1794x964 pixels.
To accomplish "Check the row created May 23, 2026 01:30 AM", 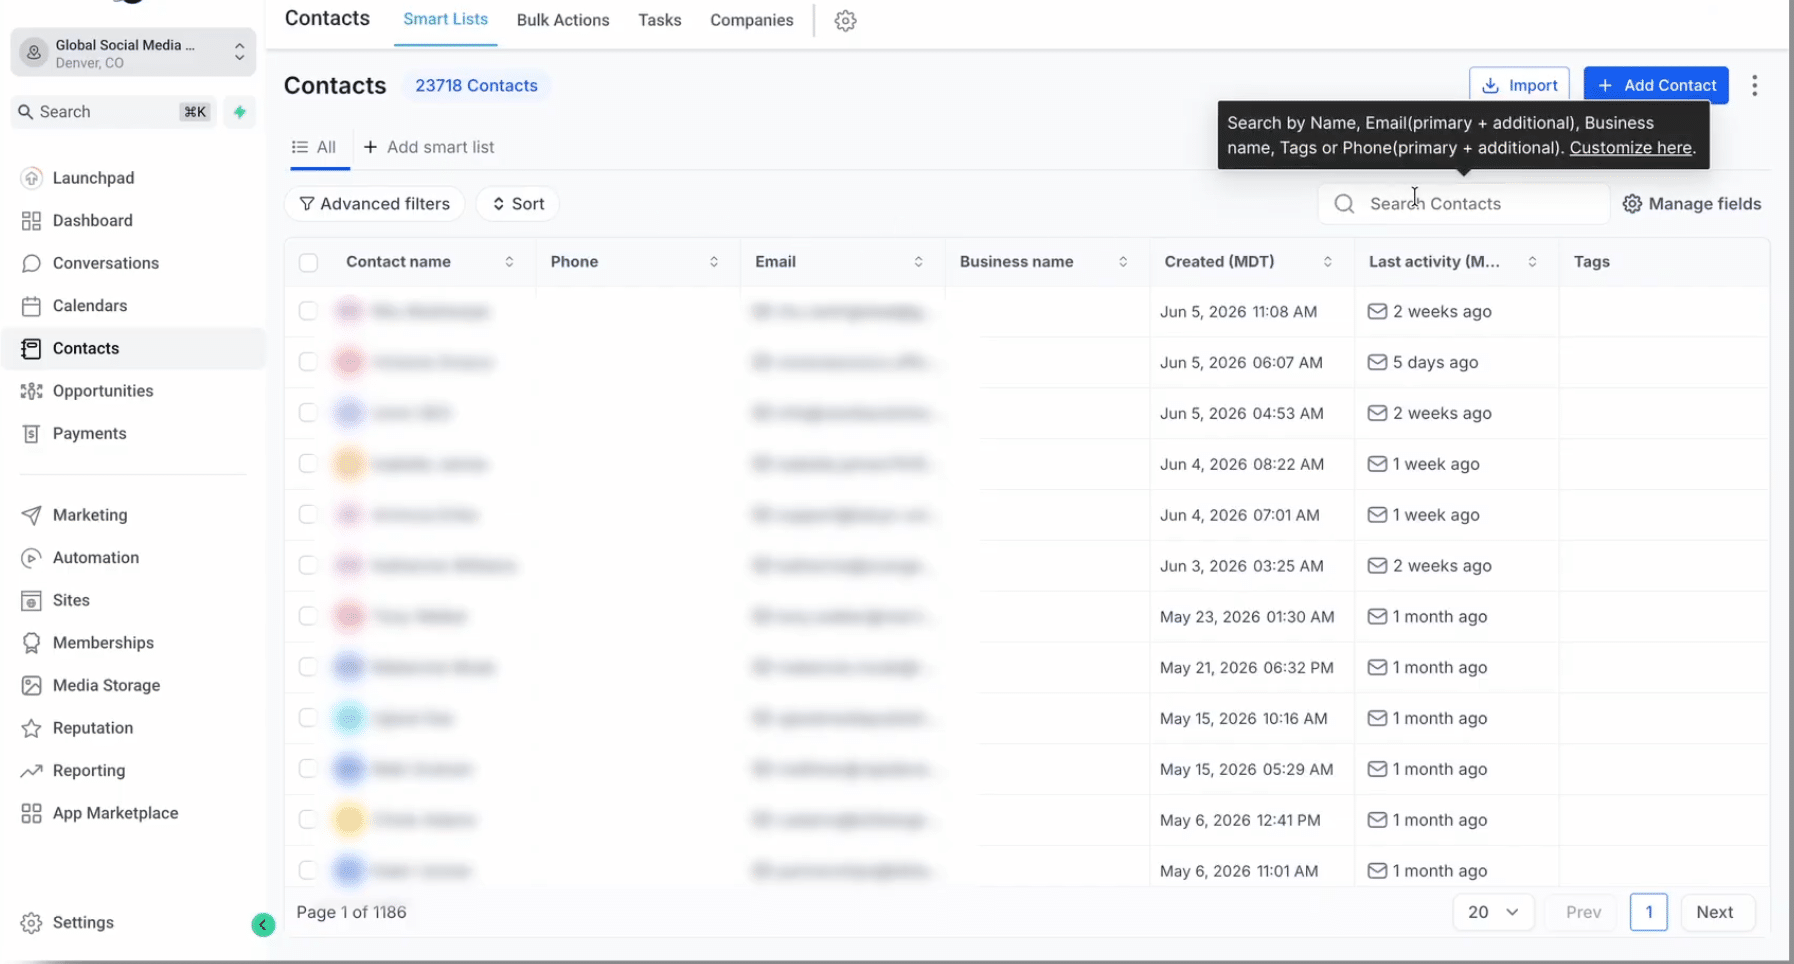I will pos(308,617).
